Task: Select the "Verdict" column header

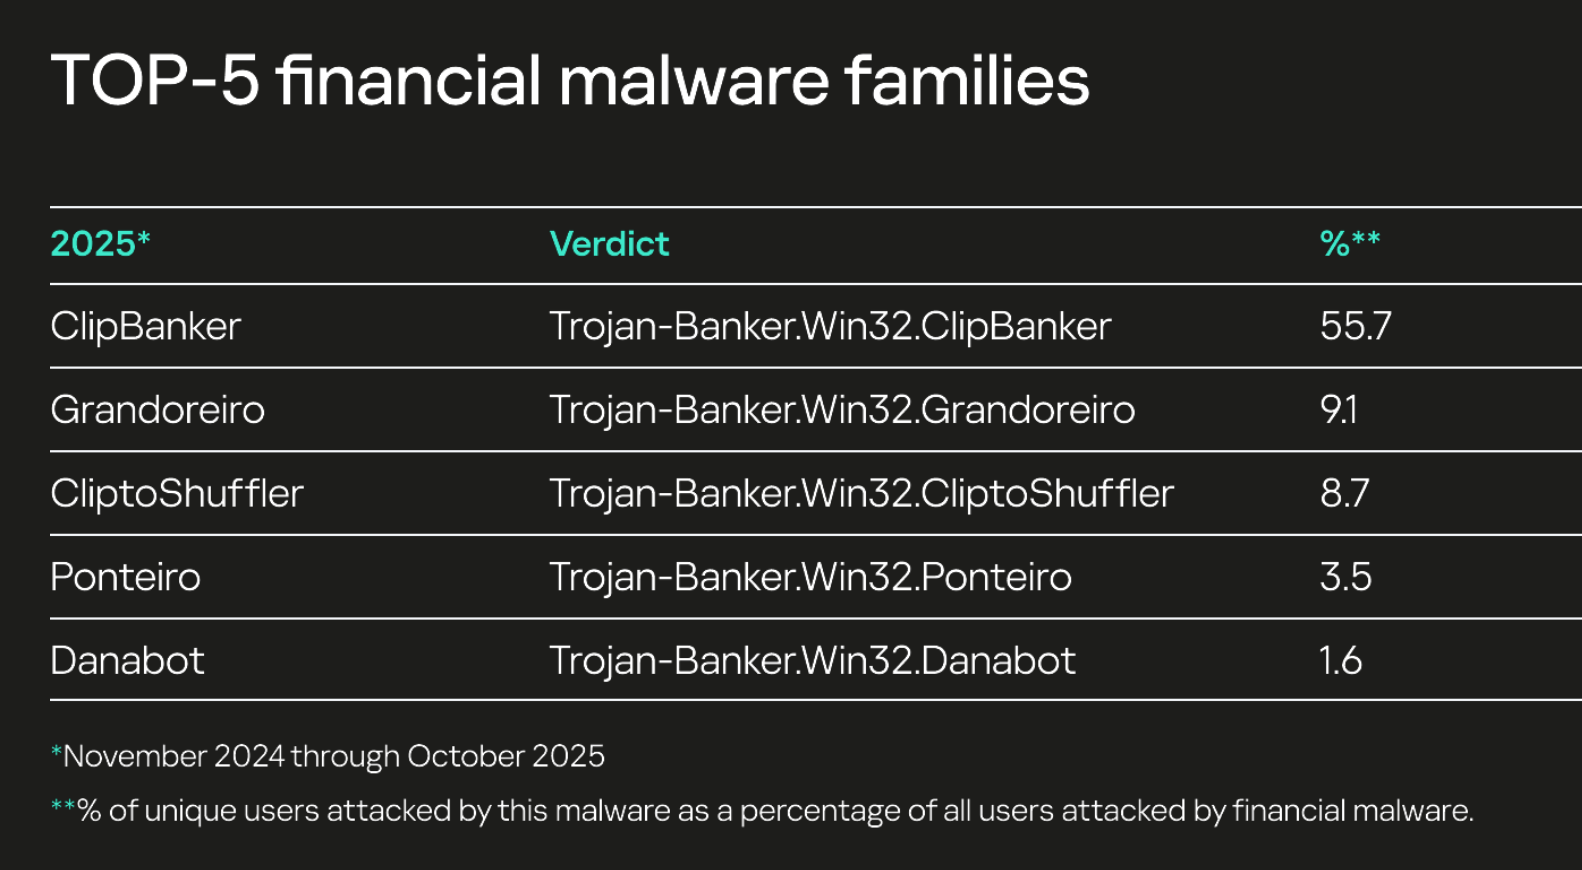Action: pos(609,244)
